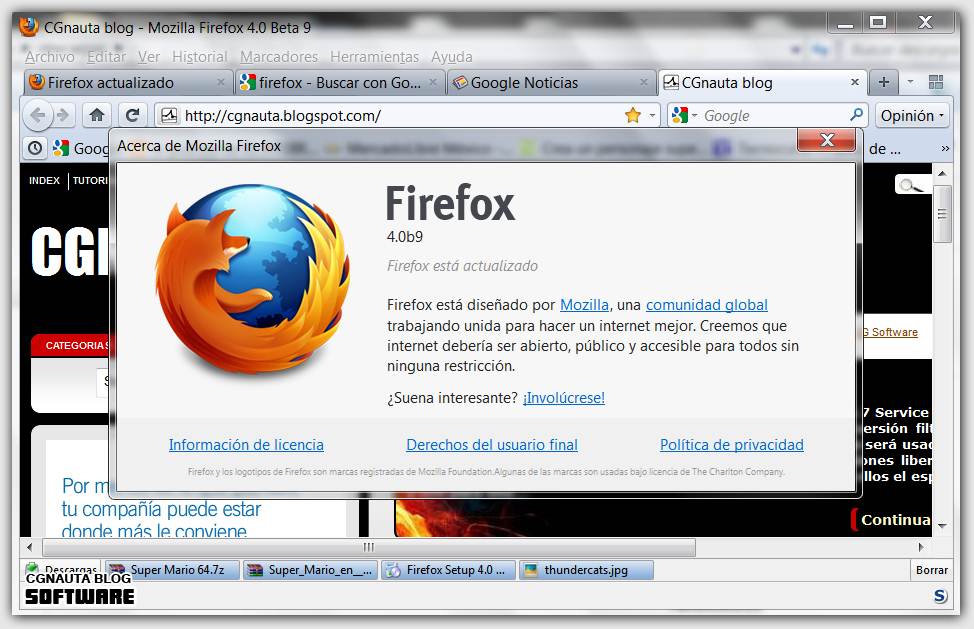Go to the Home page icon
This screenshot has height=629, width=974.
pyautogui.click(x=96, y=115)
